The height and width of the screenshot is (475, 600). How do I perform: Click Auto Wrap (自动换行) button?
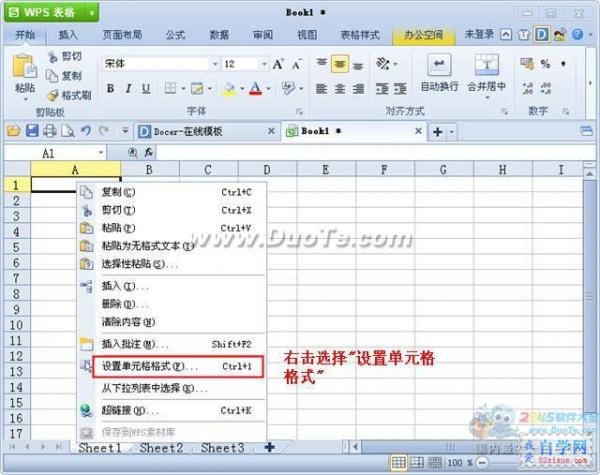(439, 73)
